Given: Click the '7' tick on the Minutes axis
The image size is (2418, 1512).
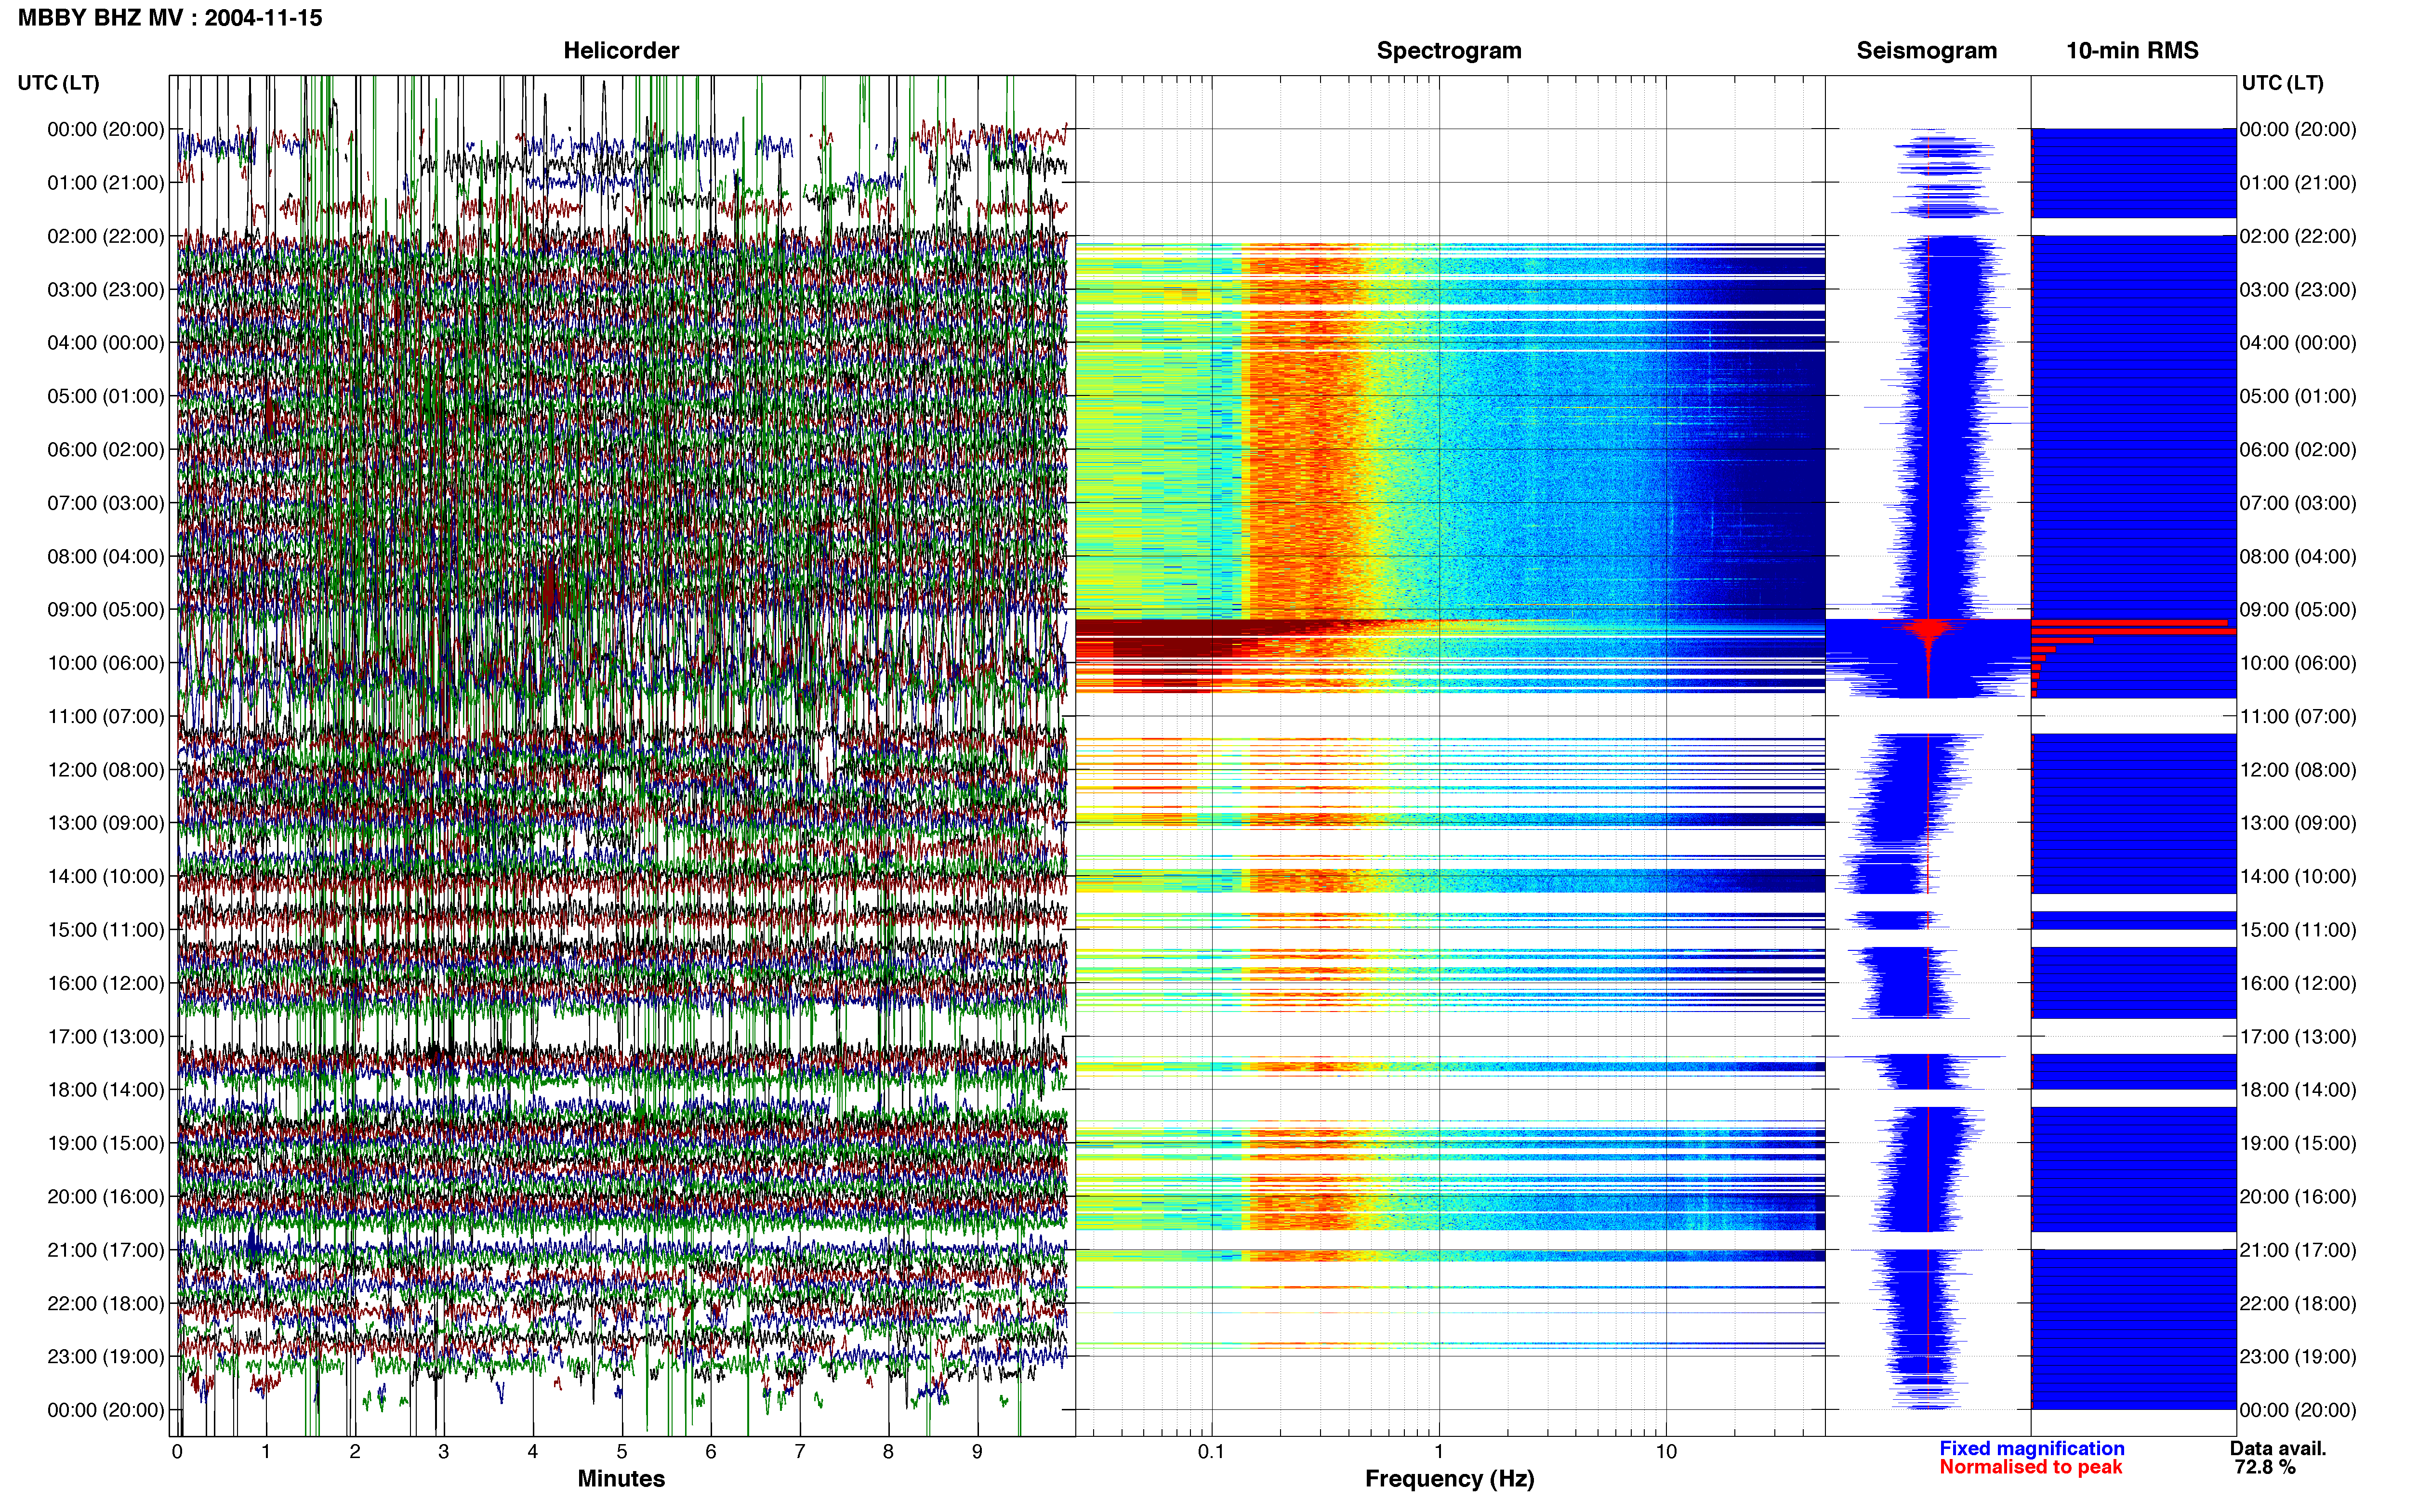Looking at the screenshot, I should pos(800,1452).
